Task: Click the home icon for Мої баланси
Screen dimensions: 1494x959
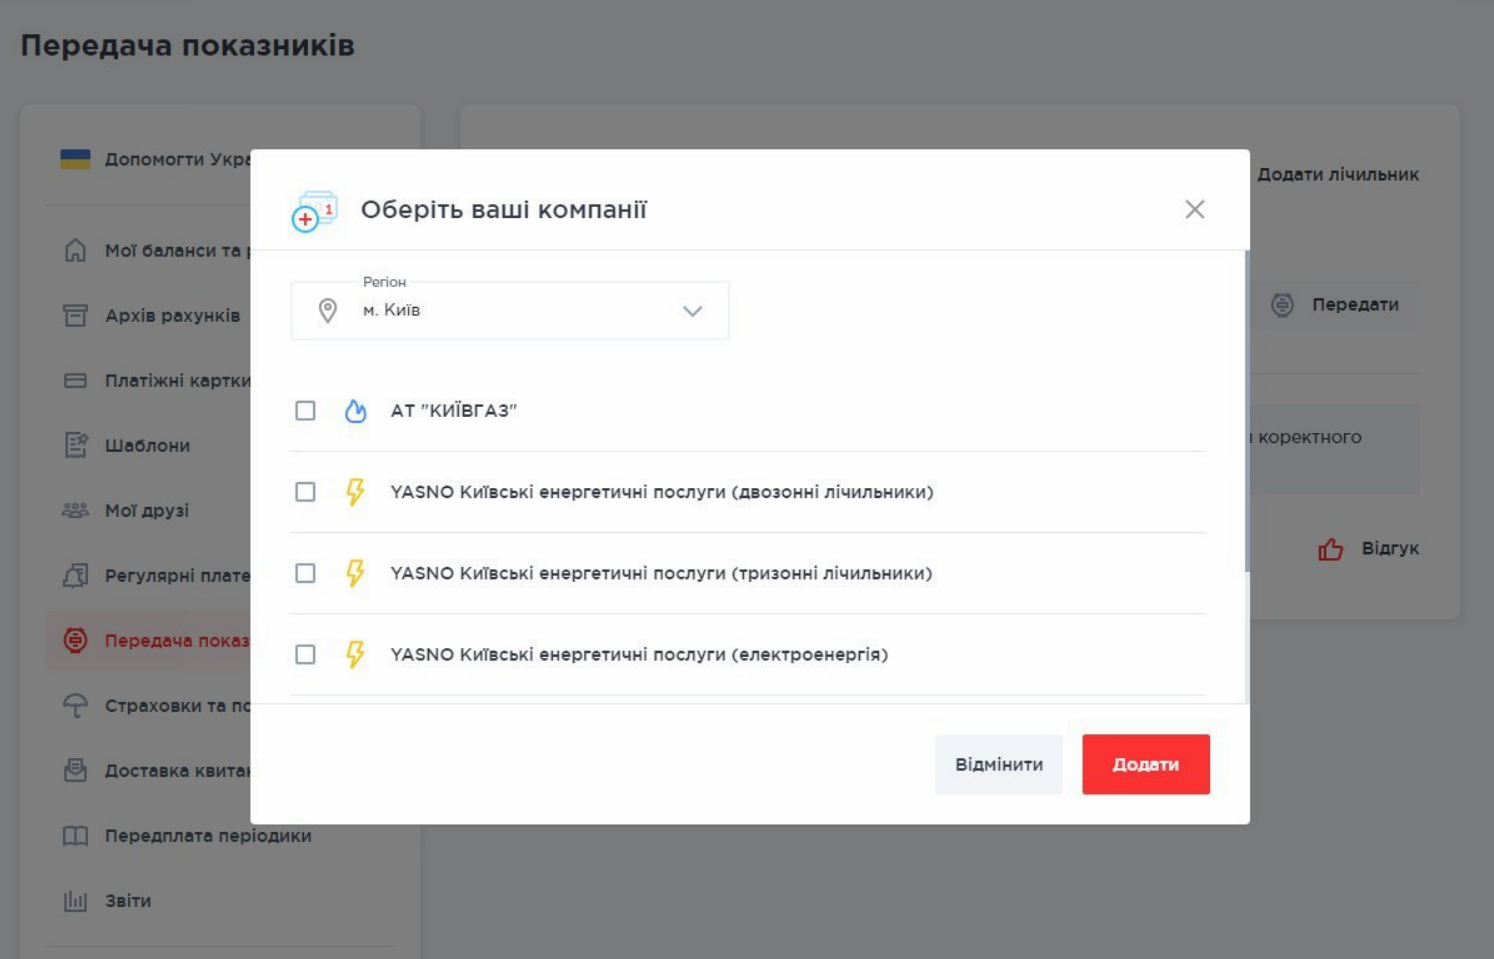Action: 75,250
